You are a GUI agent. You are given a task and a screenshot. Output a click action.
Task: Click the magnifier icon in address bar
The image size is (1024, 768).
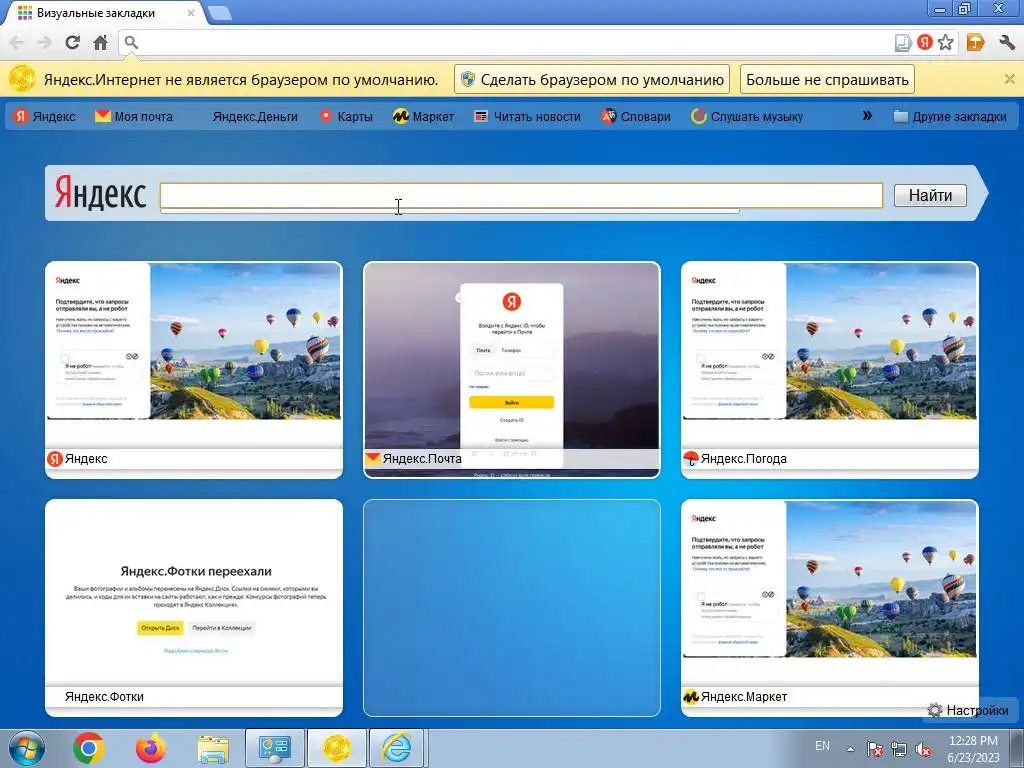point(131,42)
